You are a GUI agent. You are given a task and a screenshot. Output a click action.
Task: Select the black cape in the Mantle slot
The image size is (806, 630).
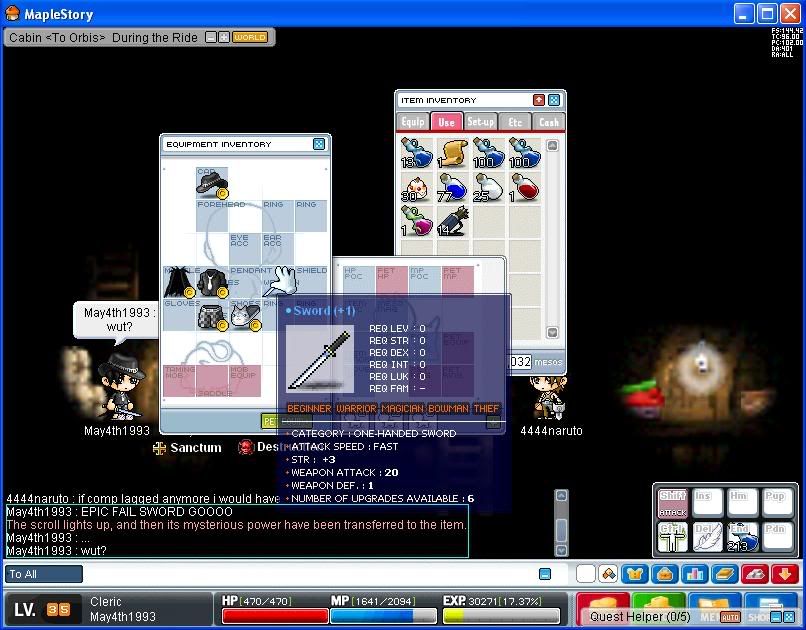[179, 282]
